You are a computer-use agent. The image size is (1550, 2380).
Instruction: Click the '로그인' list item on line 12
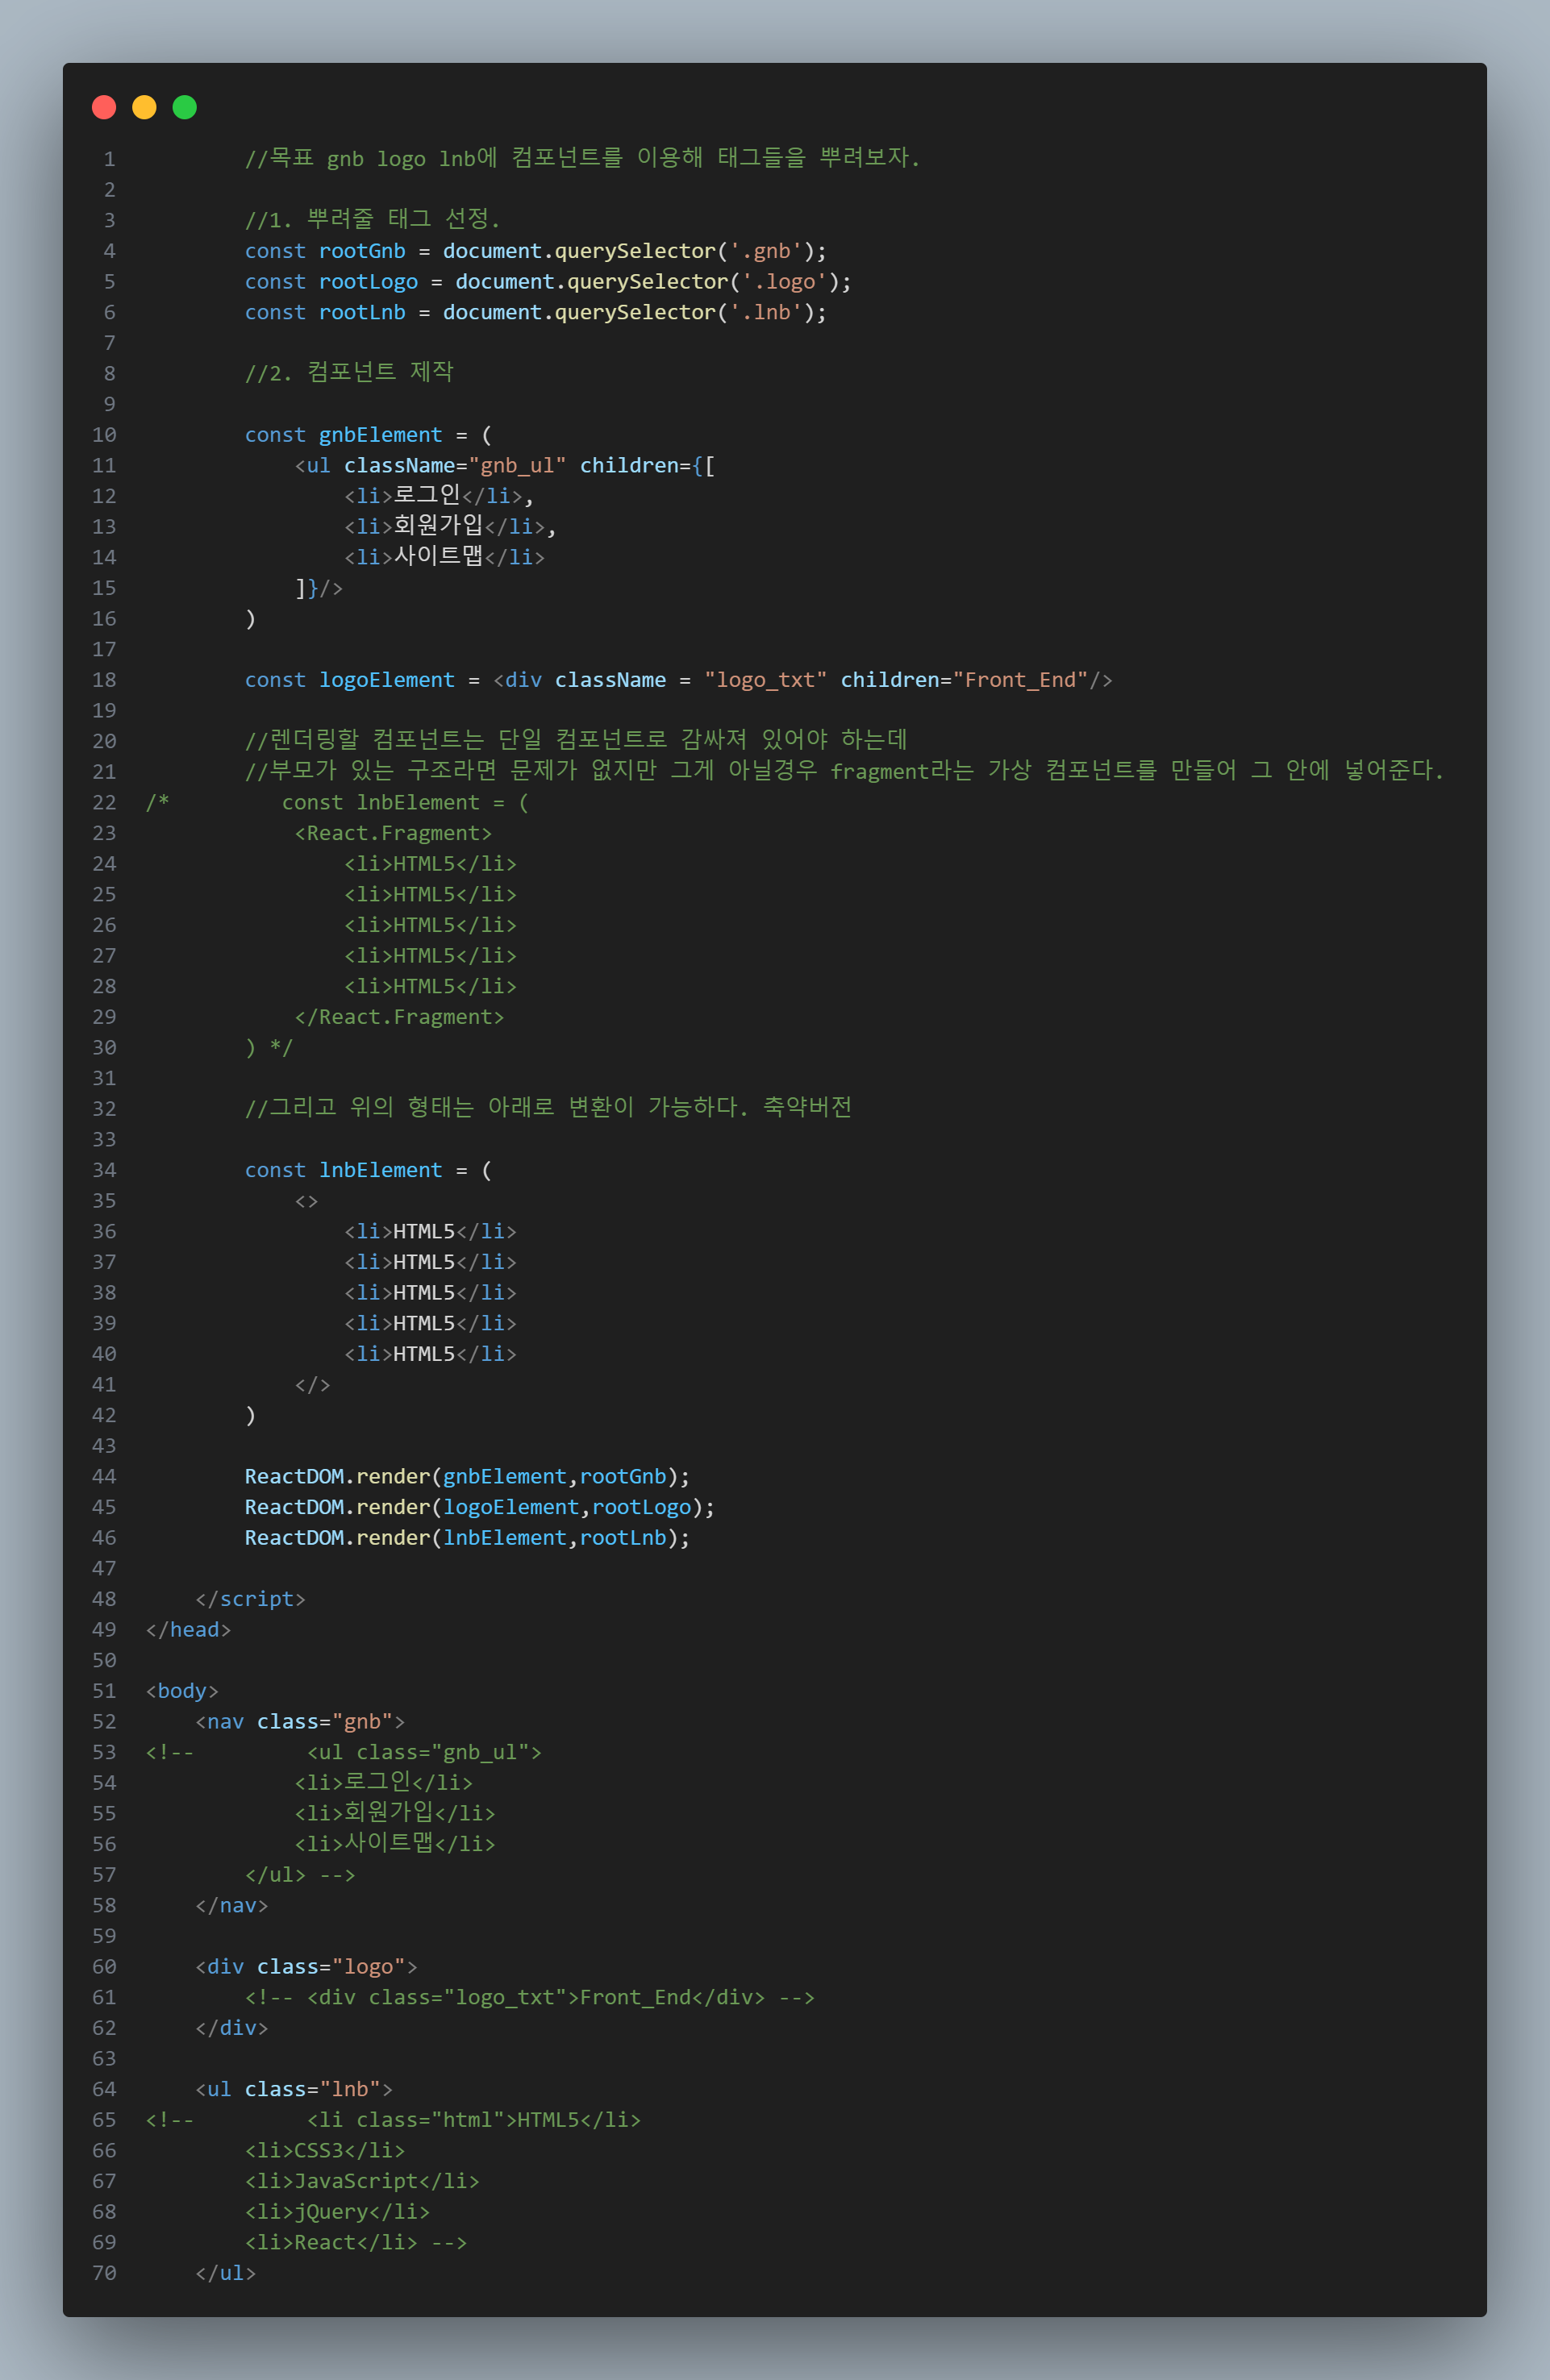click(x=434, y=496)
